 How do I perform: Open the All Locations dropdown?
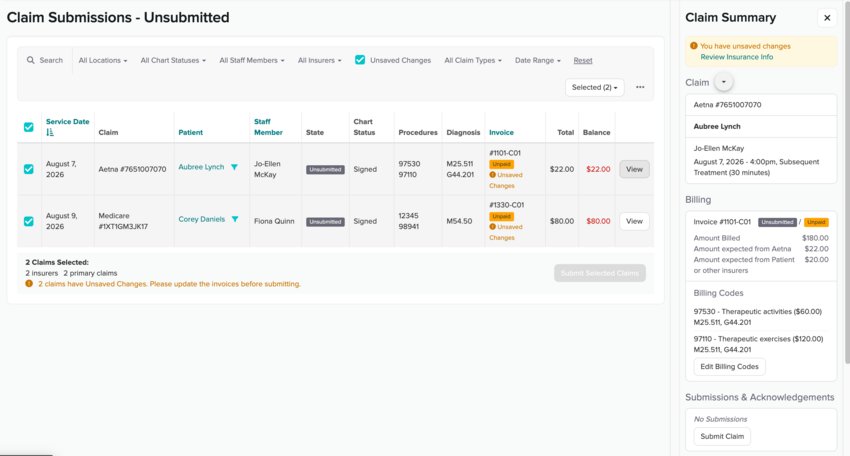pyautogui.click(x=103, y=60)
